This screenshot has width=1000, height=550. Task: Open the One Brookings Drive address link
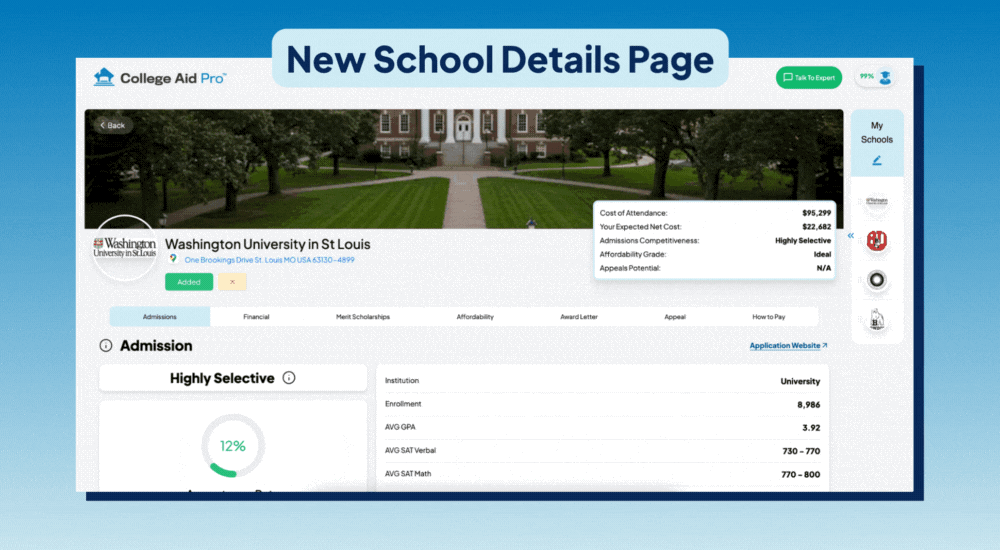click(x=269, y=260)
